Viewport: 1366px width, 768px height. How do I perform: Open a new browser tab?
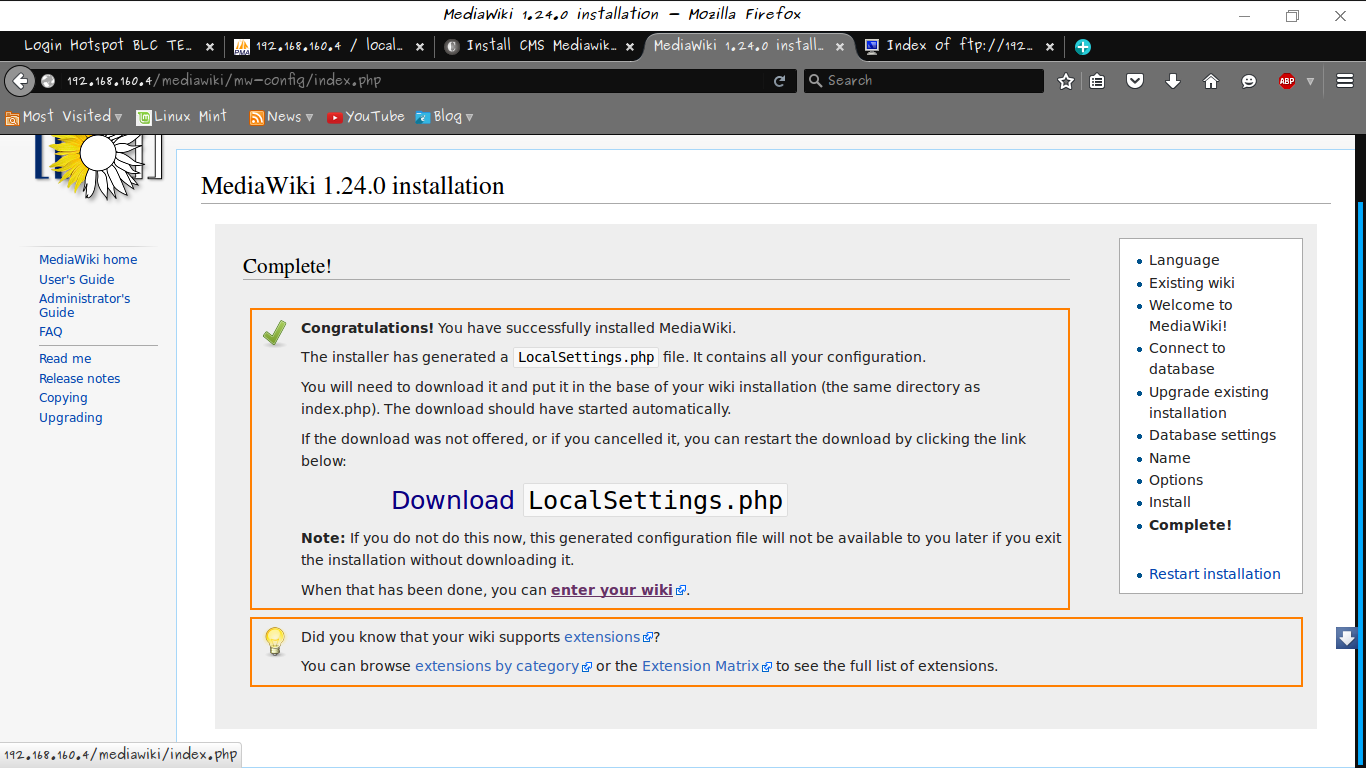click(1082, 46)
